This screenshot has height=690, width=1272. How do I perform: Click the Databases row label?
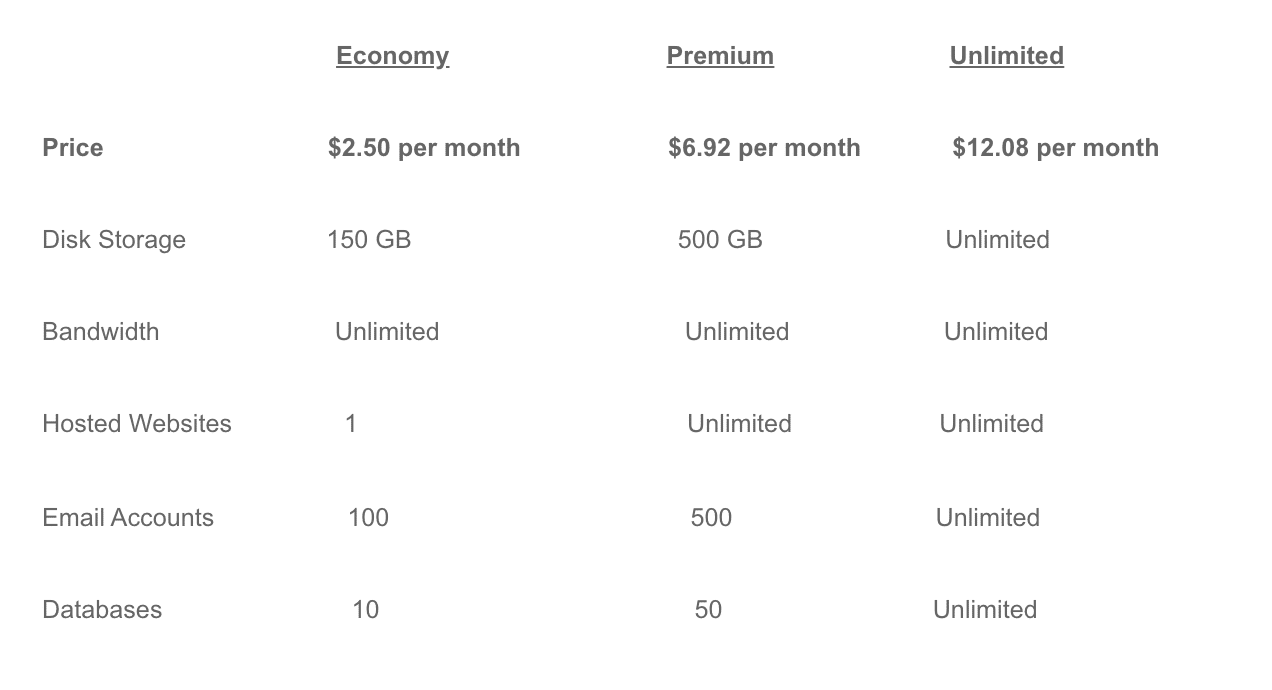point(102,610)
